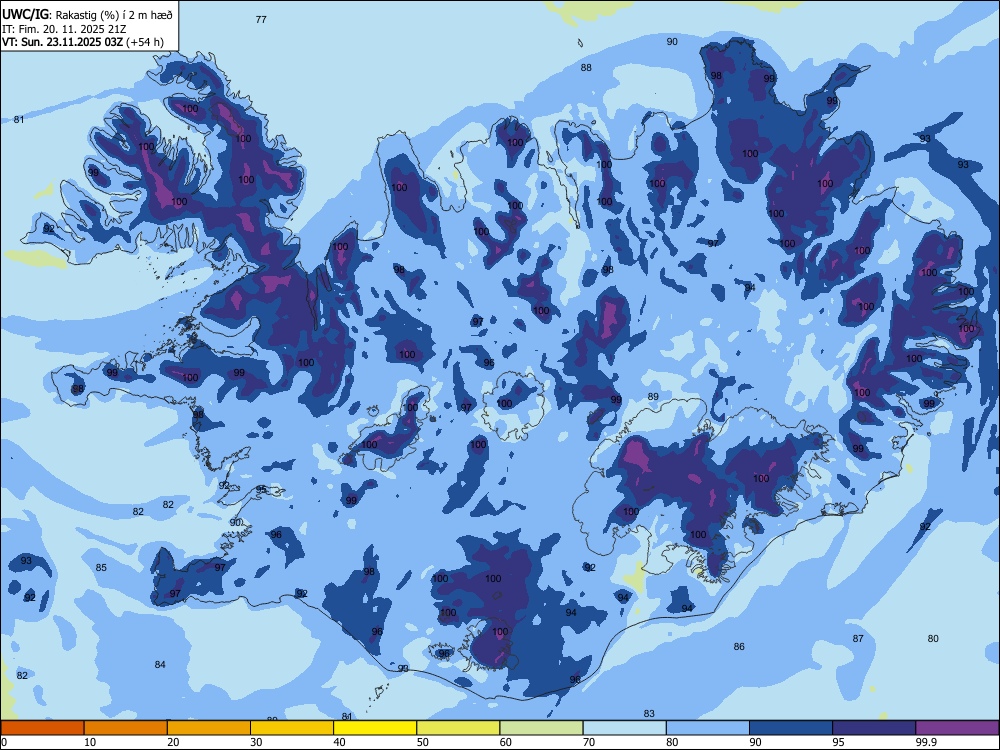
Task: Click the medium blue 90–95 legend band
Action: (791, 728)
